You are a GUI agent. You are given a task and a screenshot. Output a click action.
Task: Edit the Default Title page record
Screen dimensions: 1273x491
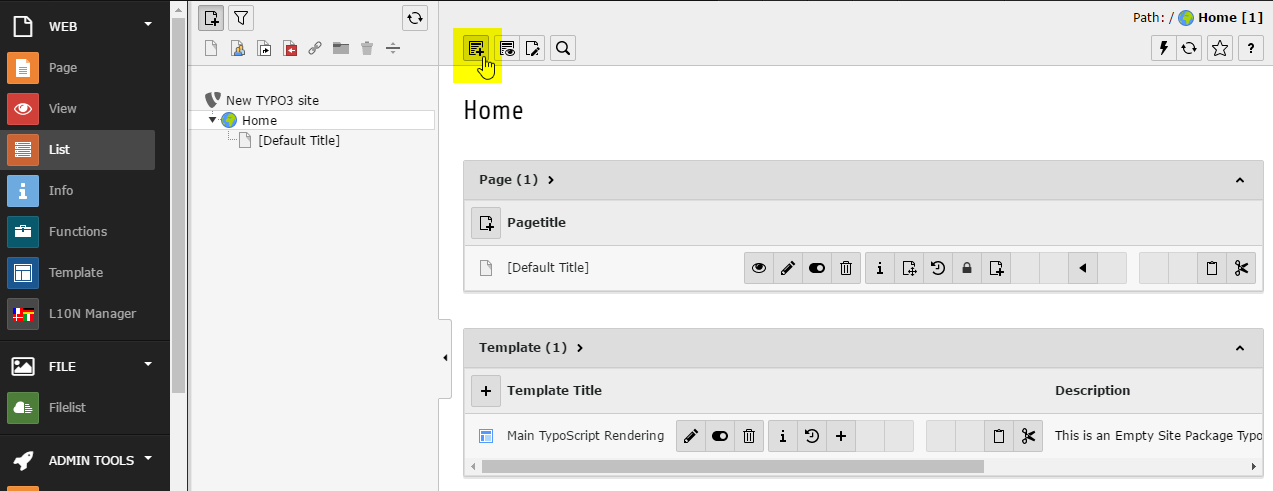tap(788, 268)
